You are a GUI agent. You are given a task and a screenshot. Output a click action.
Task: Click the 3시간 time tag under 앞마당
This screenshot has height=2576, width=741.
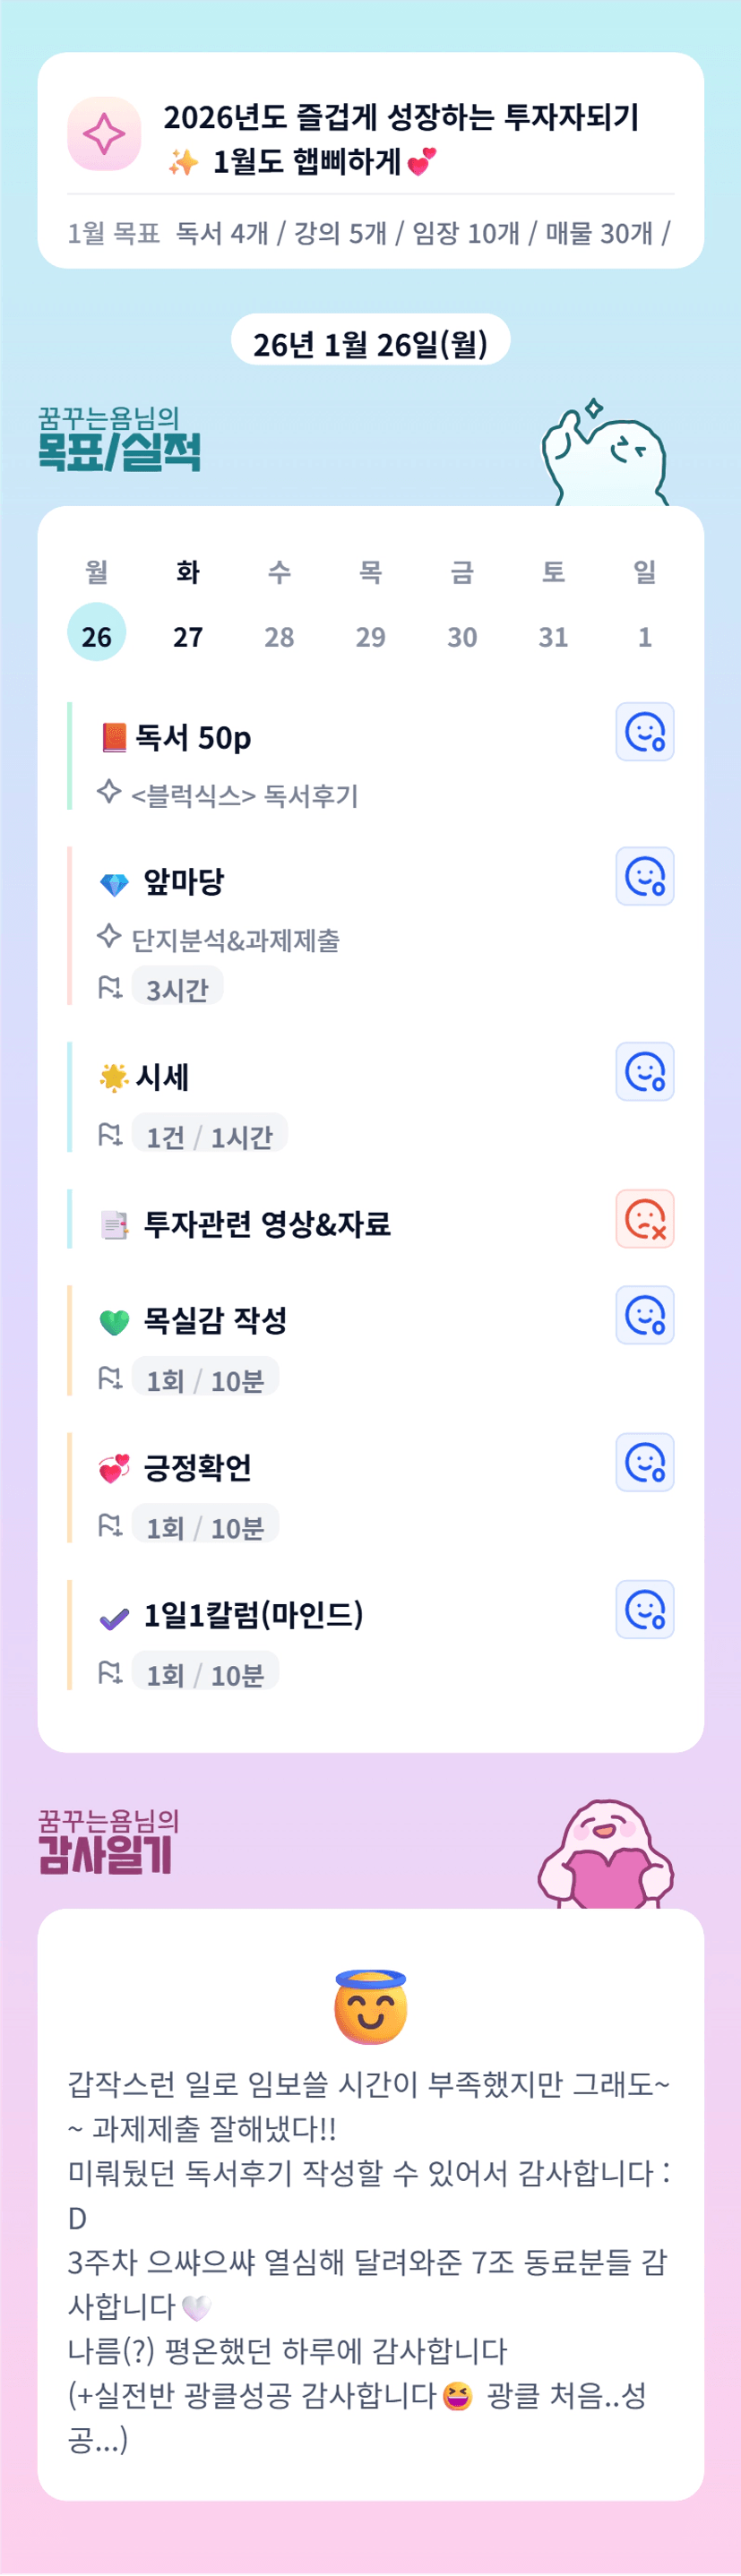(x=177, y=989)
